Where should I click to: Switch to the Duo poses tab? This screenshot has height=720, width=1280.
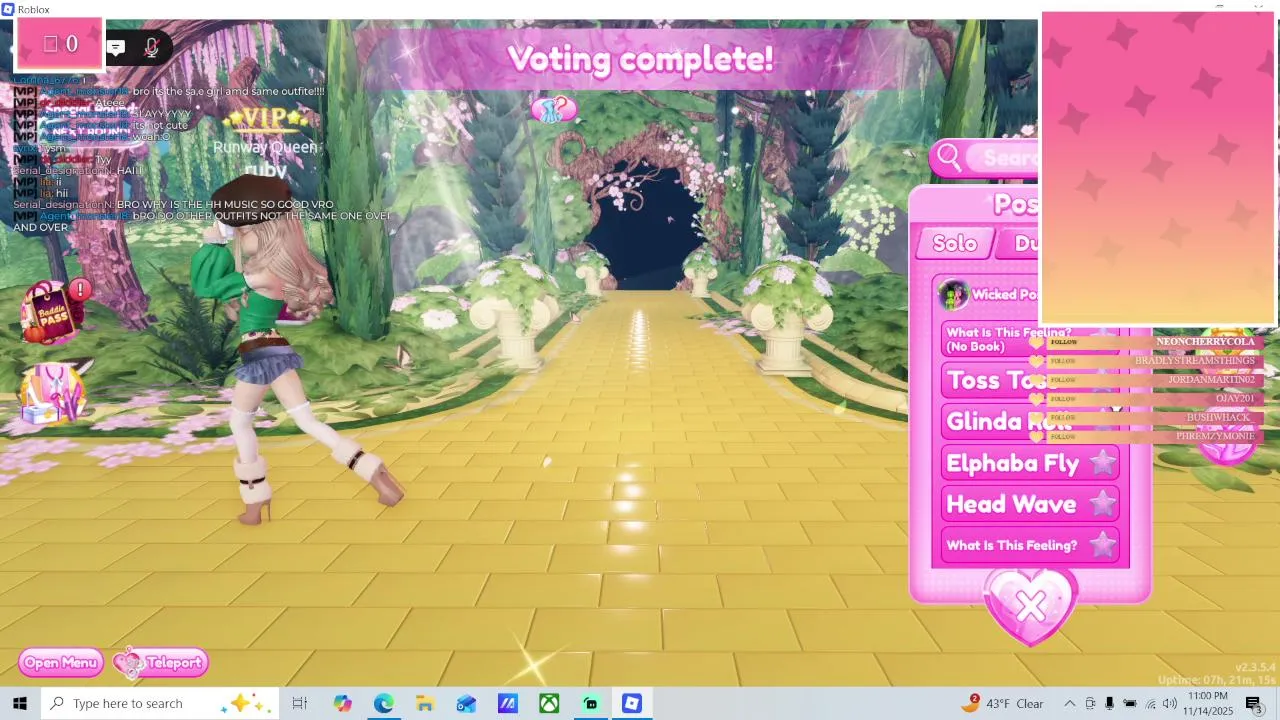1020,243
